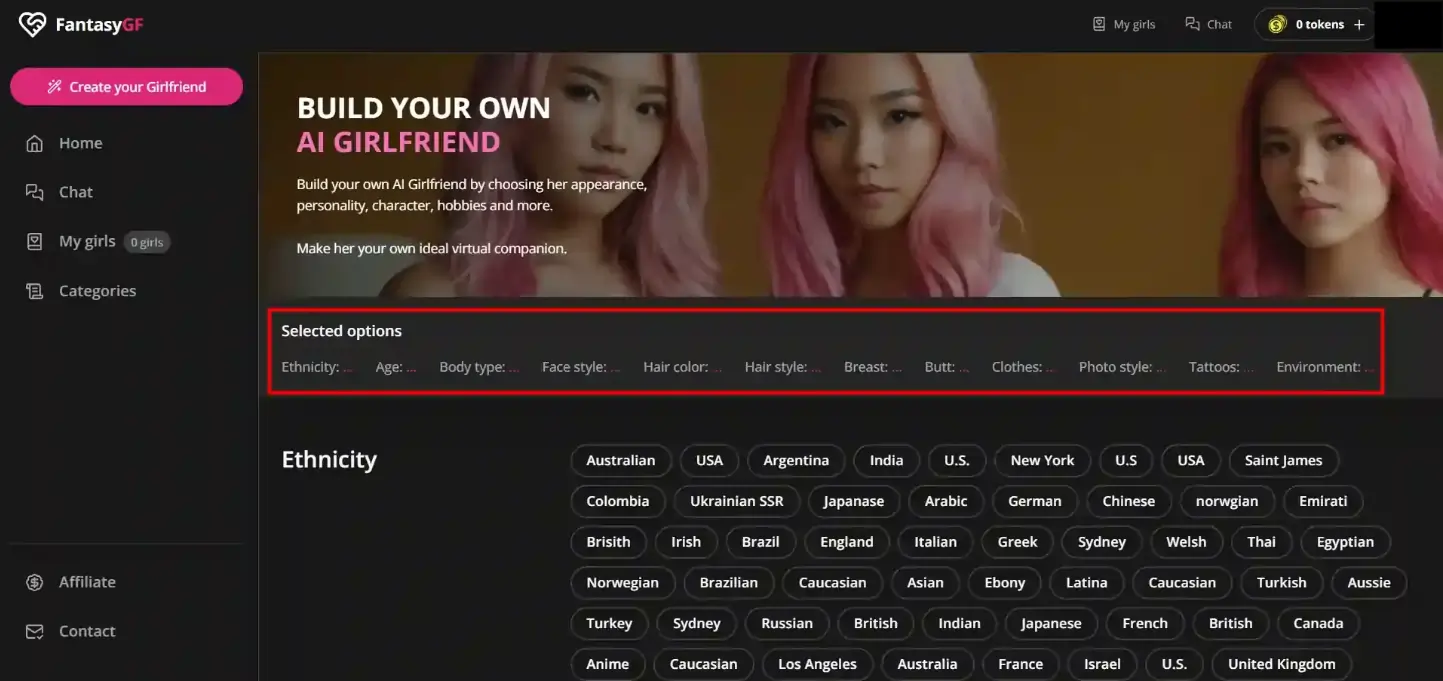The height and width of the screenshot is (681, 1443).
Task: Open Chat from the sidebar
Action: (x=73, y=191)
